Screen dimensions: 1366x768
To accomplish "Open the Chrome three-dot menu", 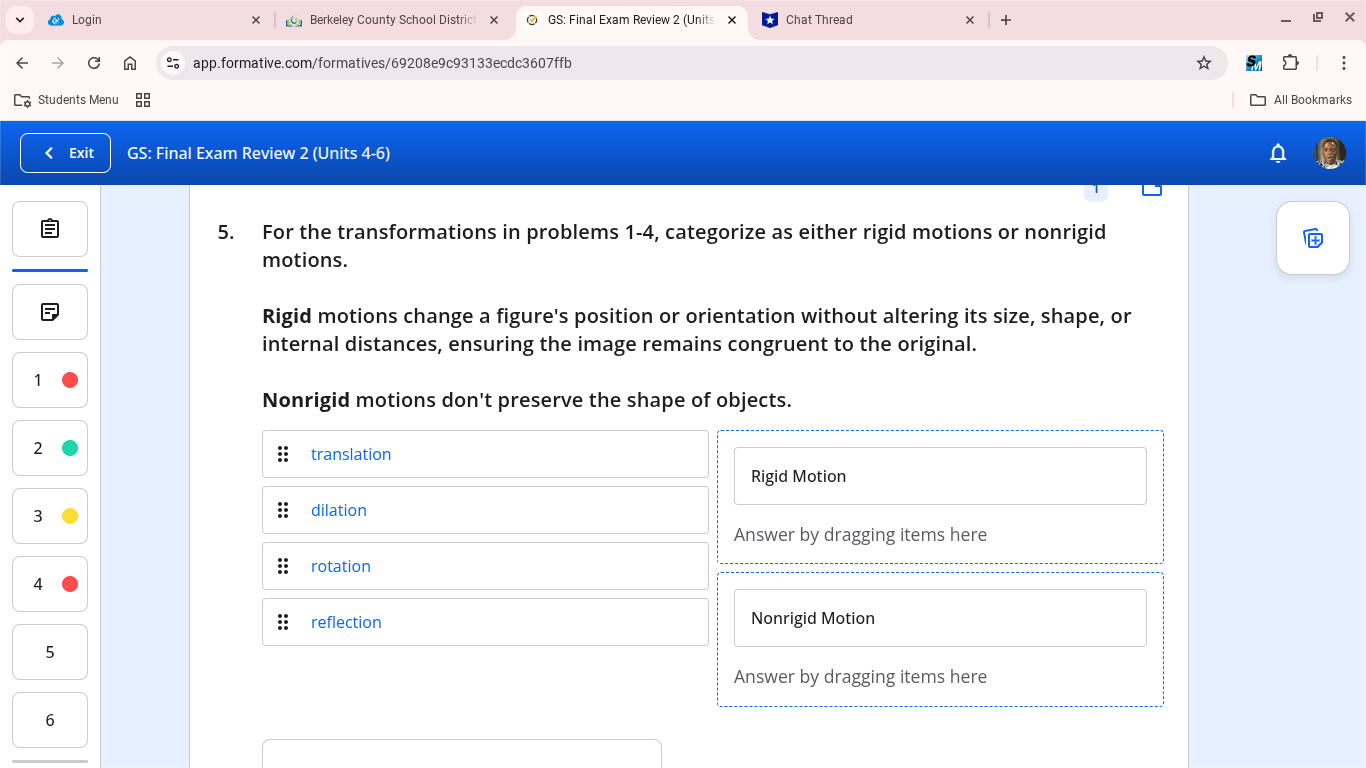I will 1344,62.
